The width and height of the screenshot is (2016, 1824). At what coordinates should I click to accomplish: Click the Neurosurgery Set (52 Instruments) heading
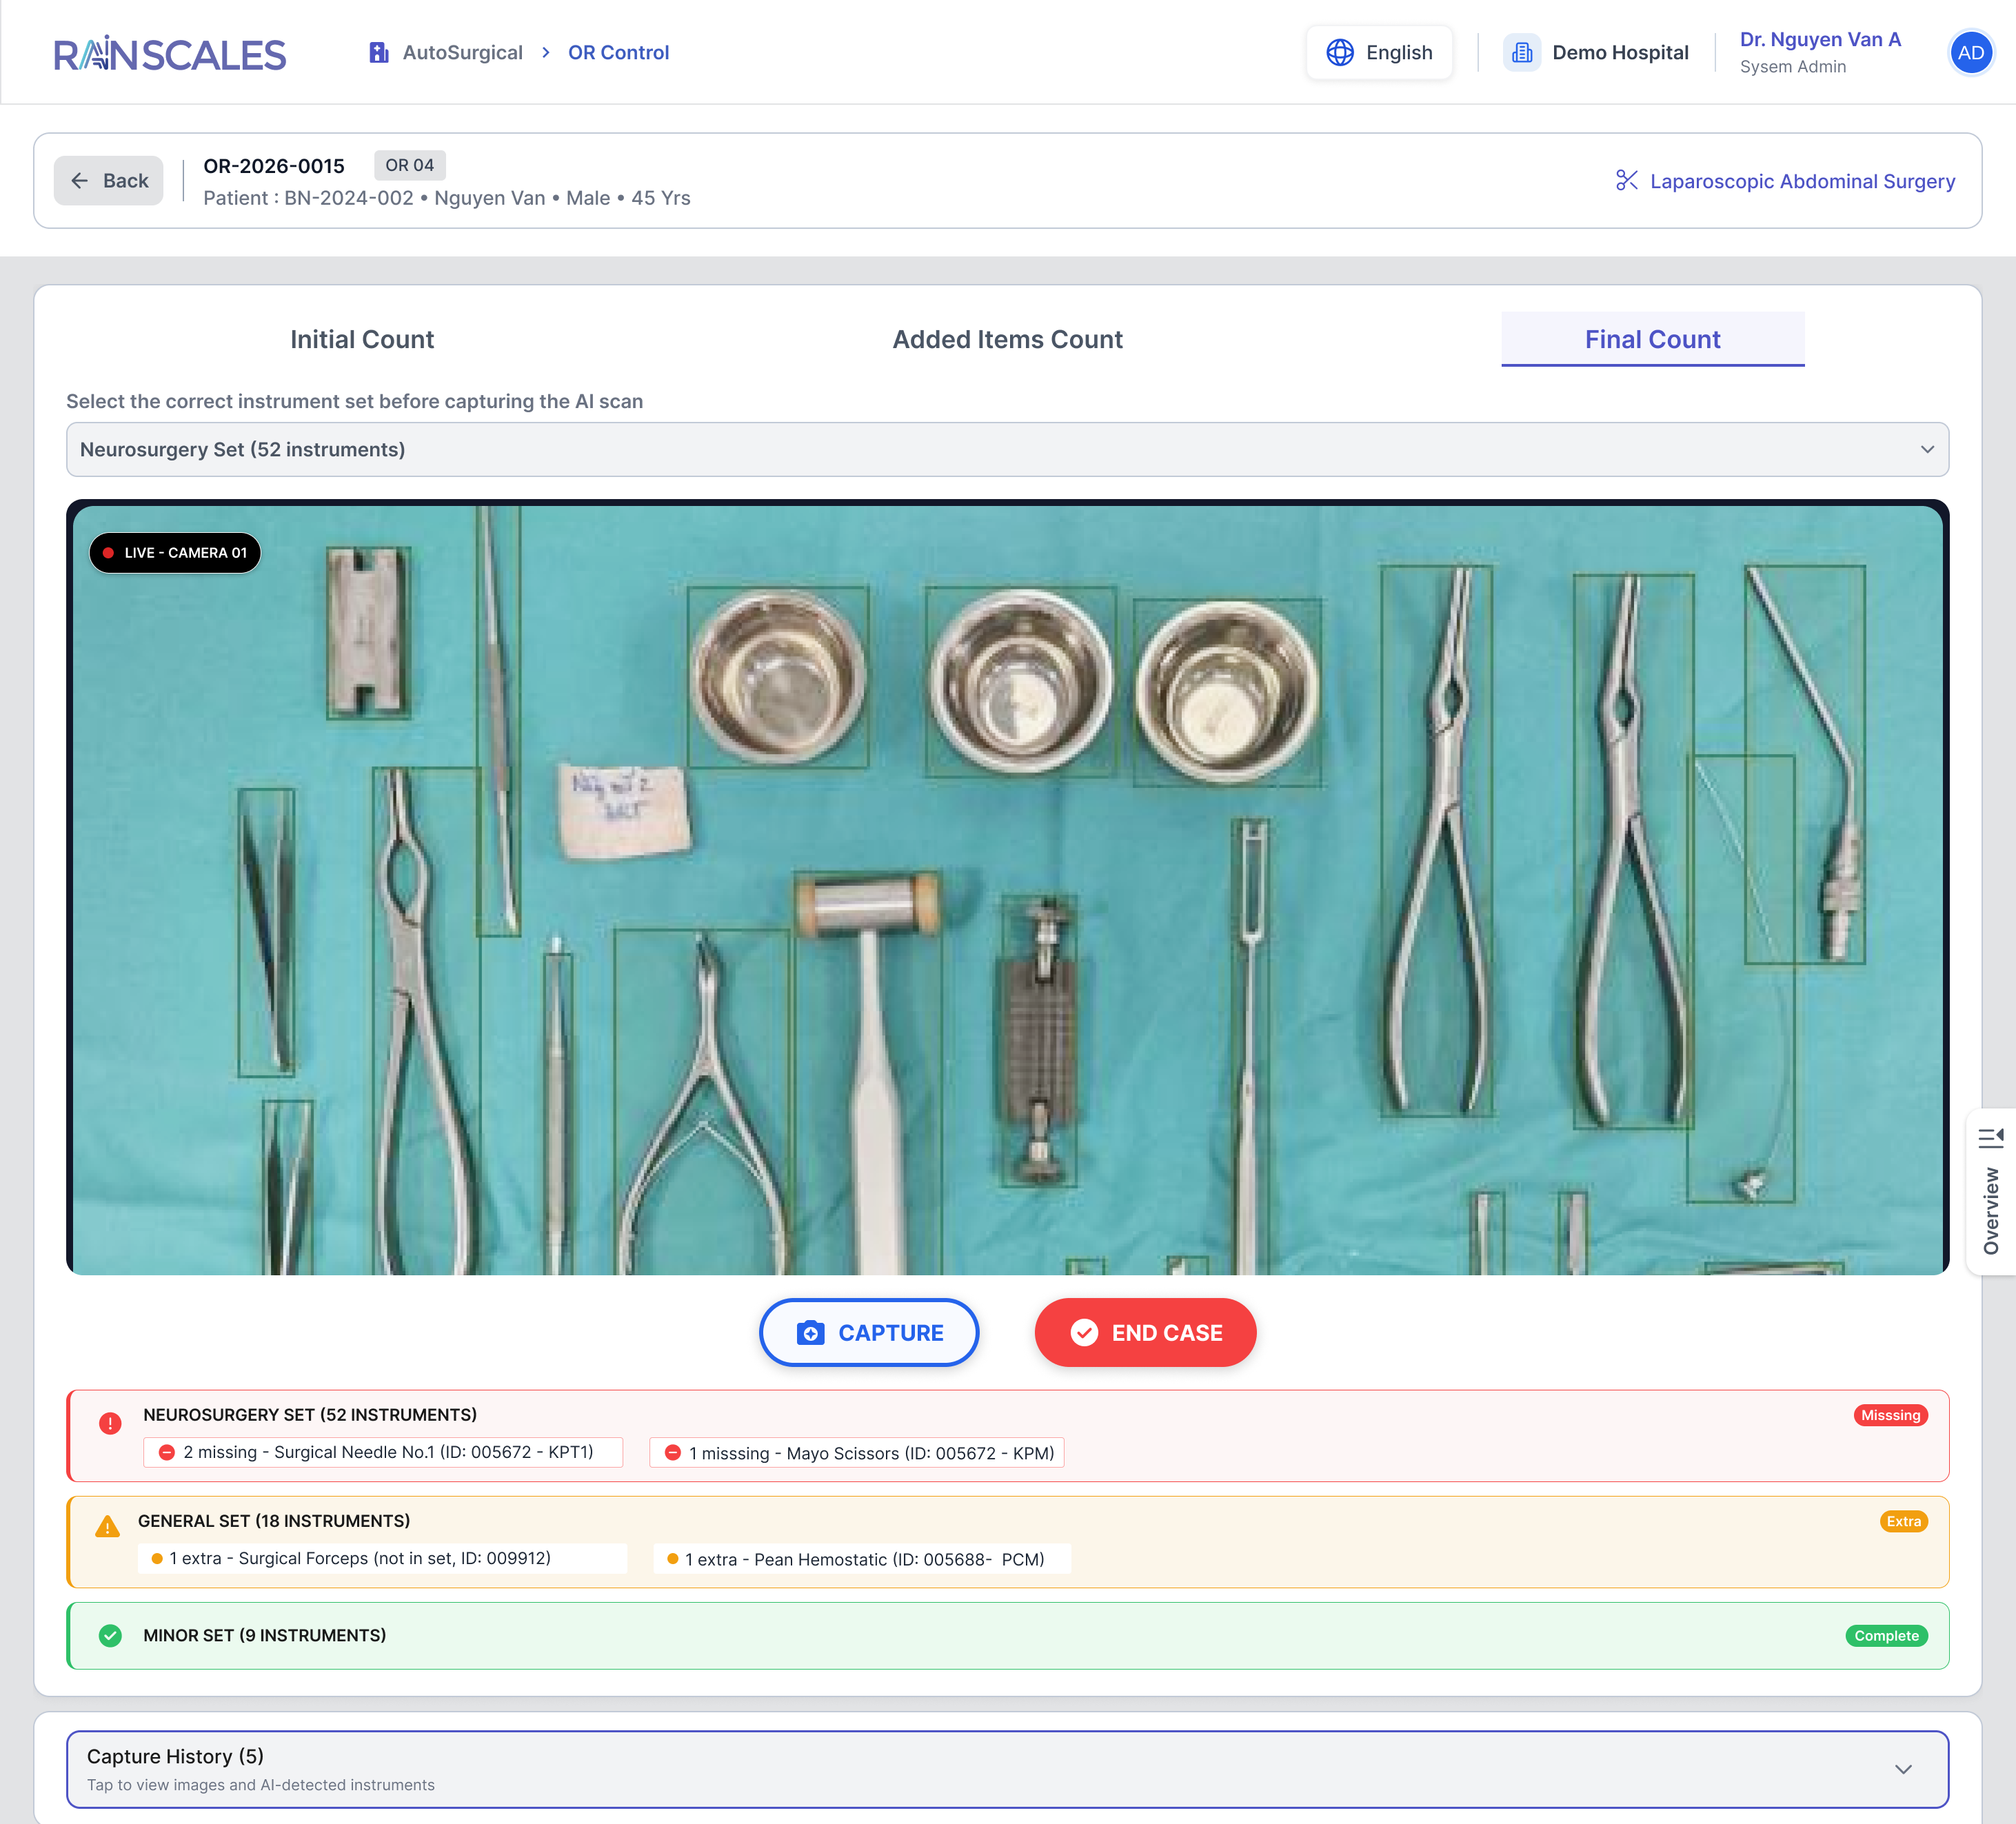[310, 1415]
